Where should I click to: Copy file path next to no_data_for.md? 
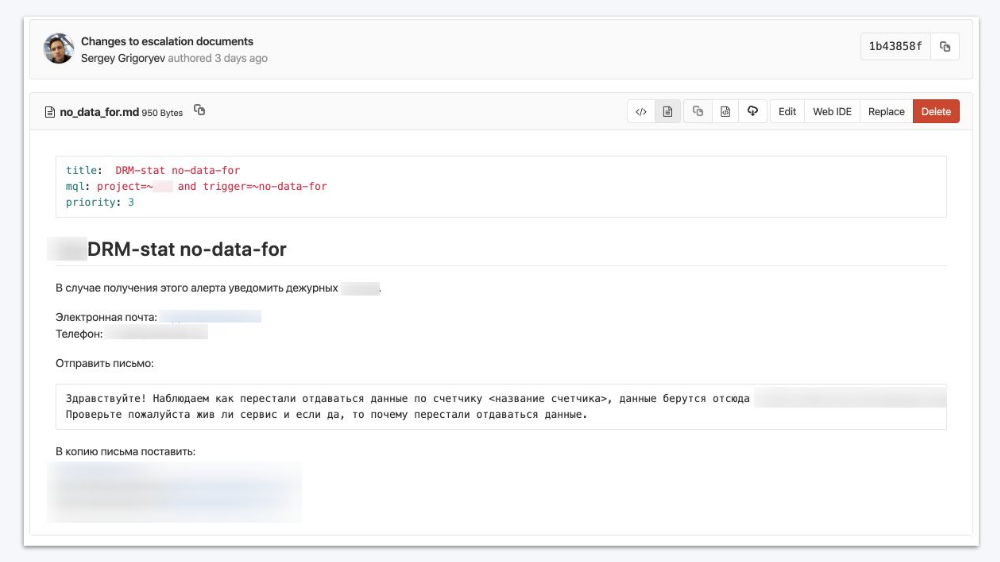pos(200,110)
